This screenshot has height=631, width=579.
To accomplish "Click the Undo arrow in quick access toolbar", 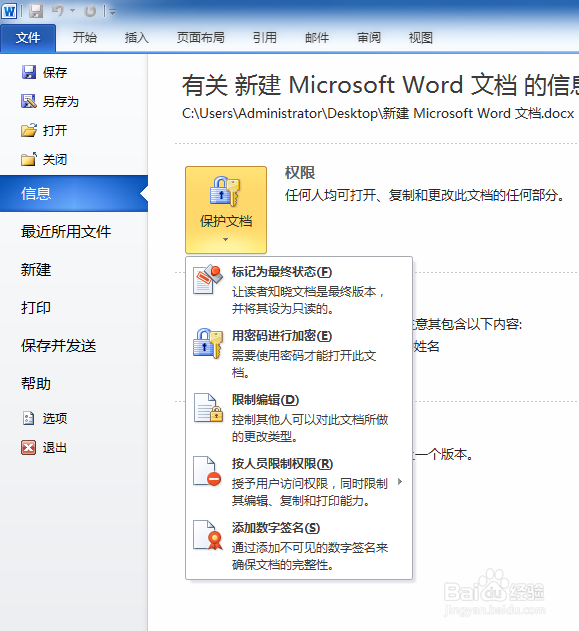I will [x=58, y=11].
